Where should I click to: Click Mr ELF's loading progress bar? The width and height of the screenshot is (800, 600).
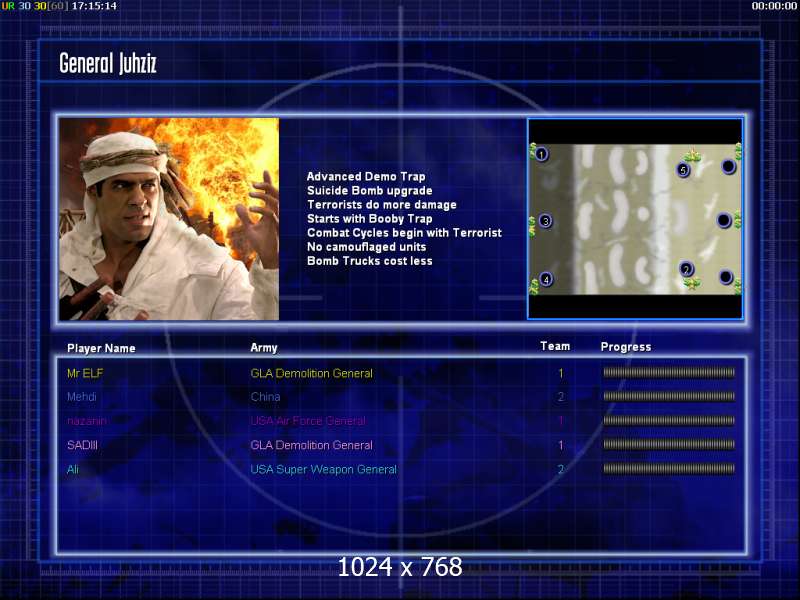[669, 373]
